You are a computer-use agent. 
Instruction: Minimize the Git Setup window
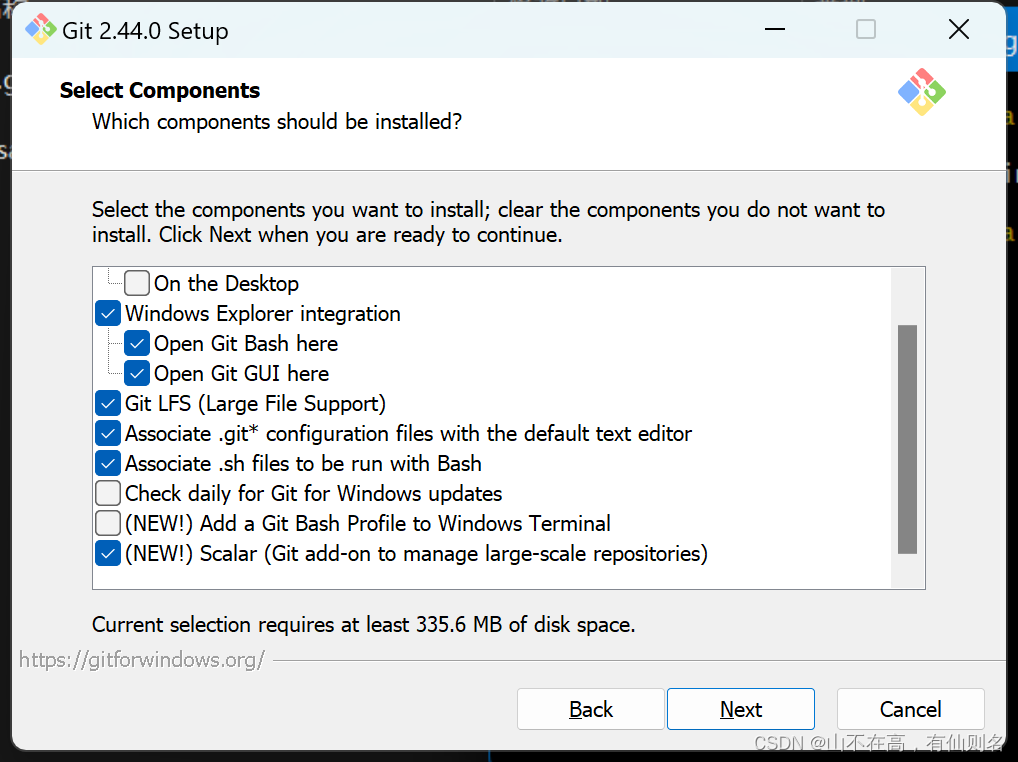pos(774,29)
